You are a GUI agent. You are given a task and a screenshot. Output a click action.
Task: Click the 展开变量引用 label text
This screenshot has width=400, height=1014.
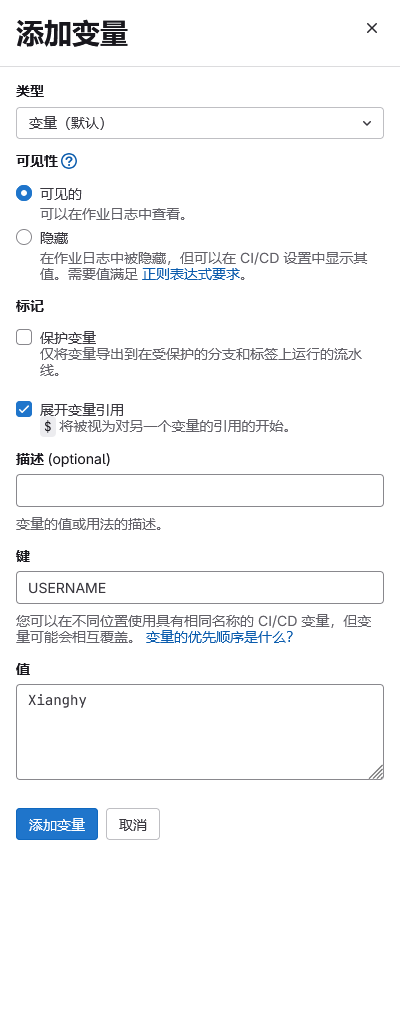[82, 409]
